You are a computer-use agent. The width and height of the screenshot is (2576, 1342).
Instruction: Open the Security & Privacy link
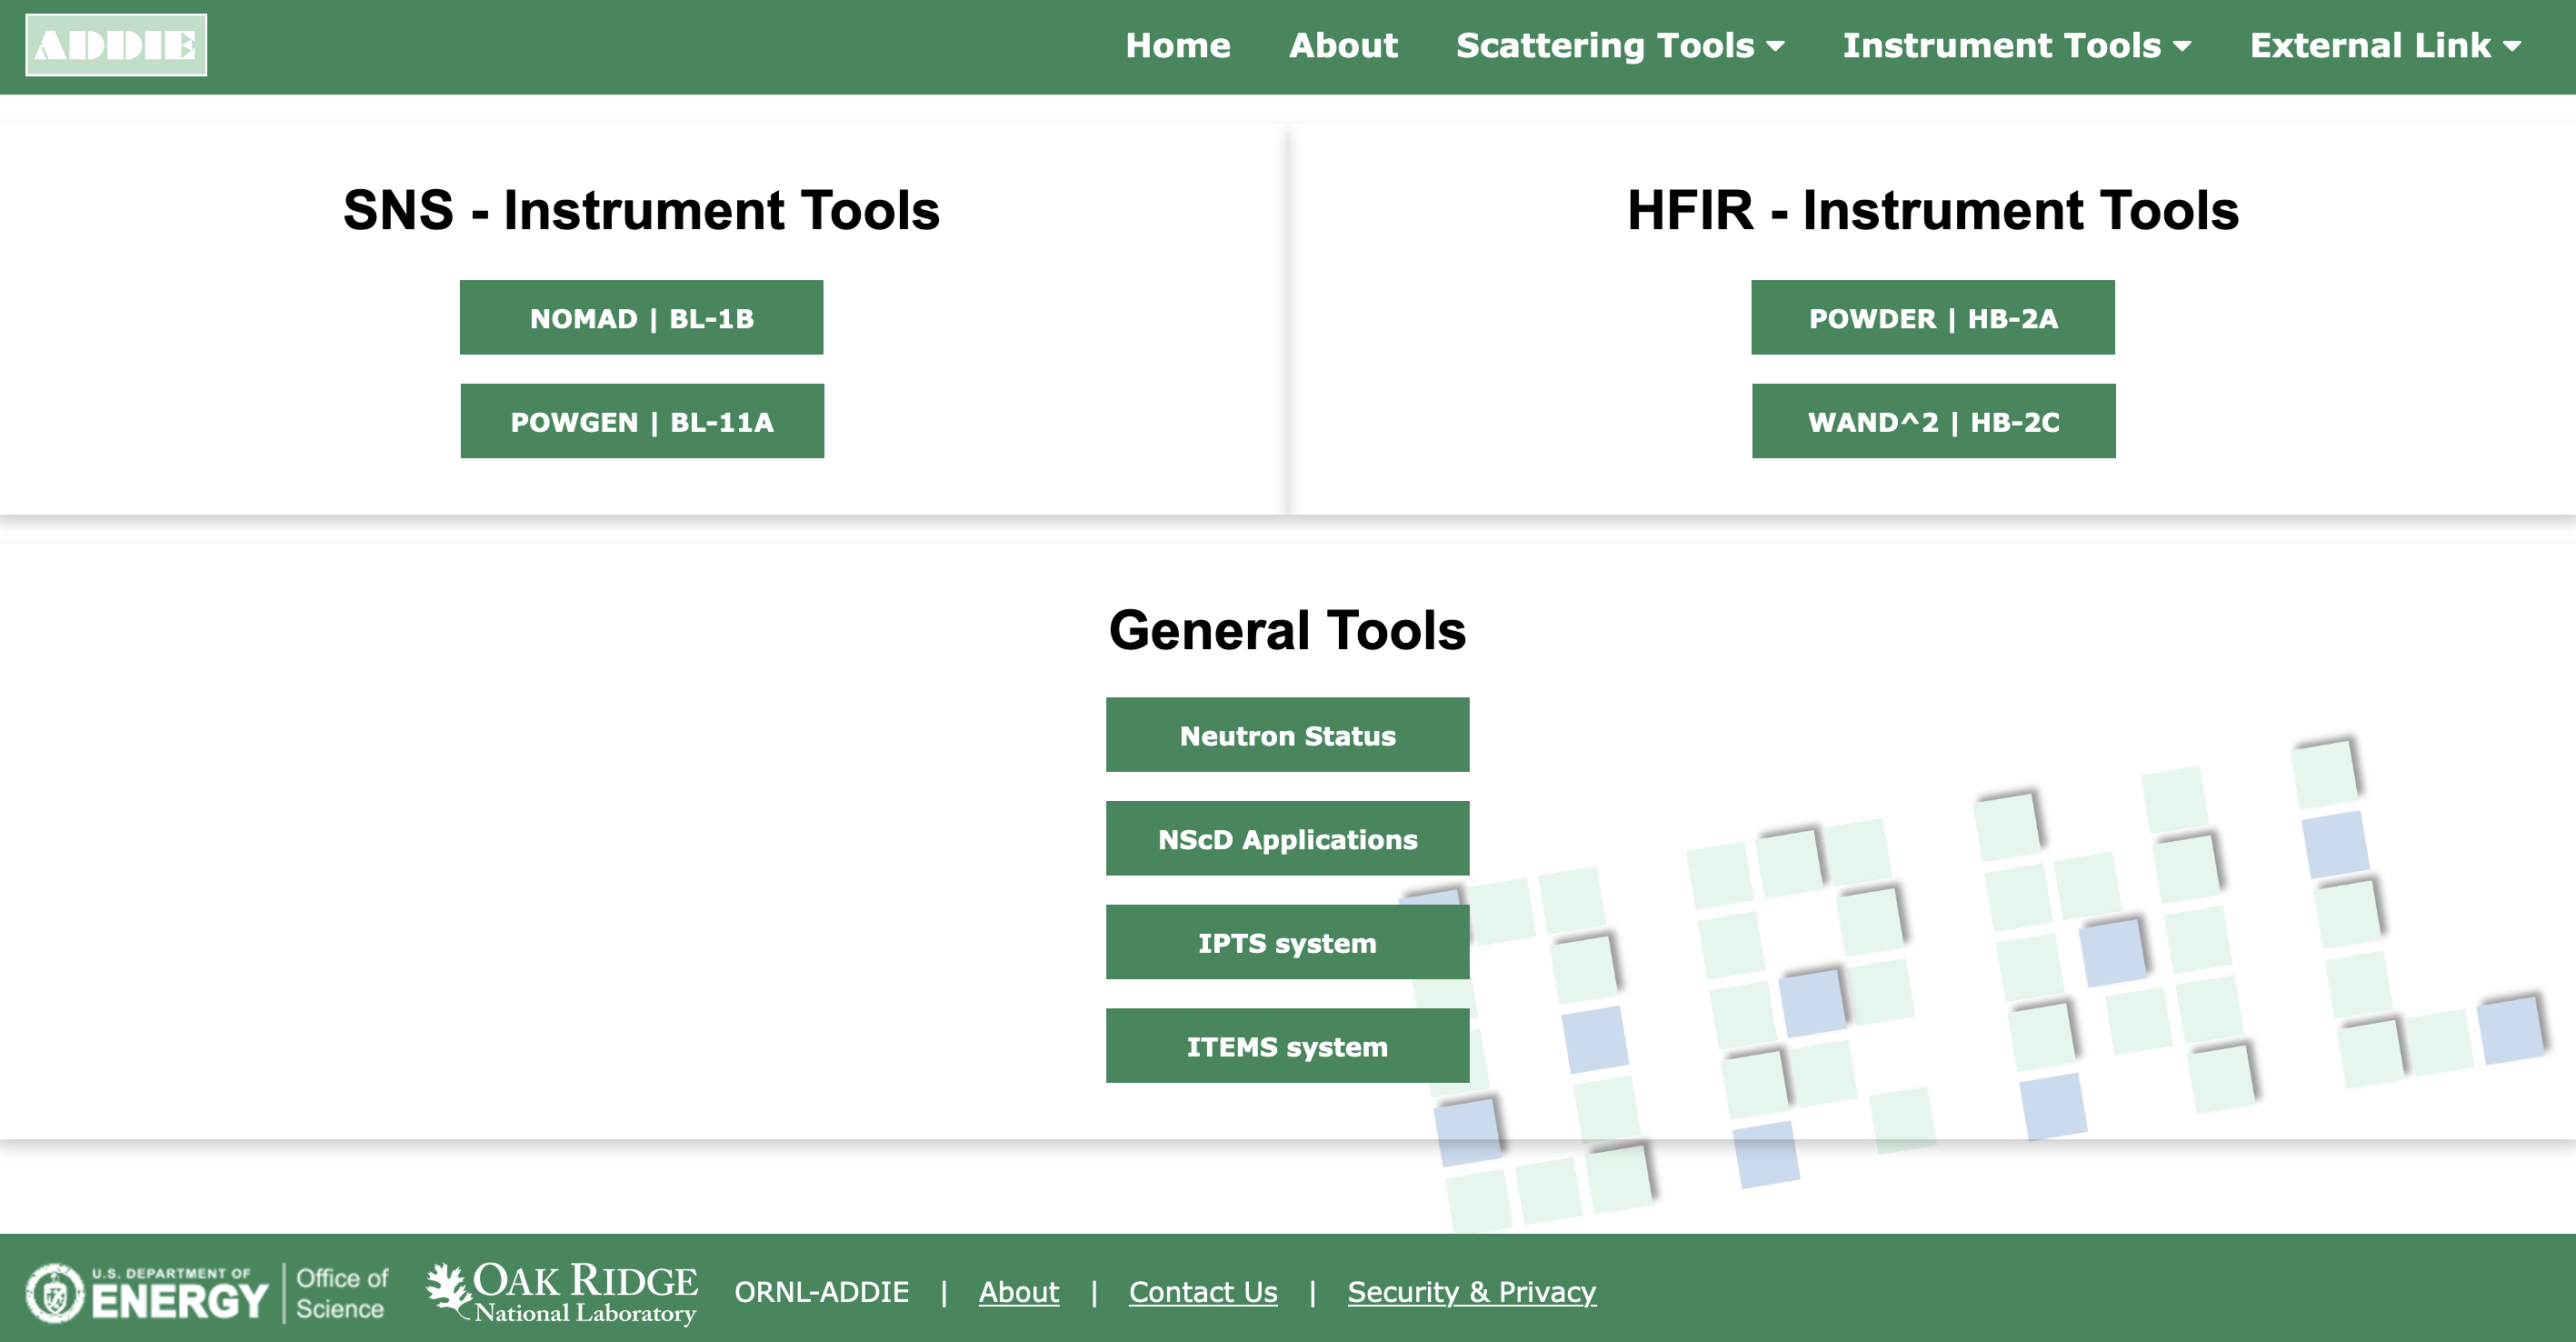point(1471,1292)
